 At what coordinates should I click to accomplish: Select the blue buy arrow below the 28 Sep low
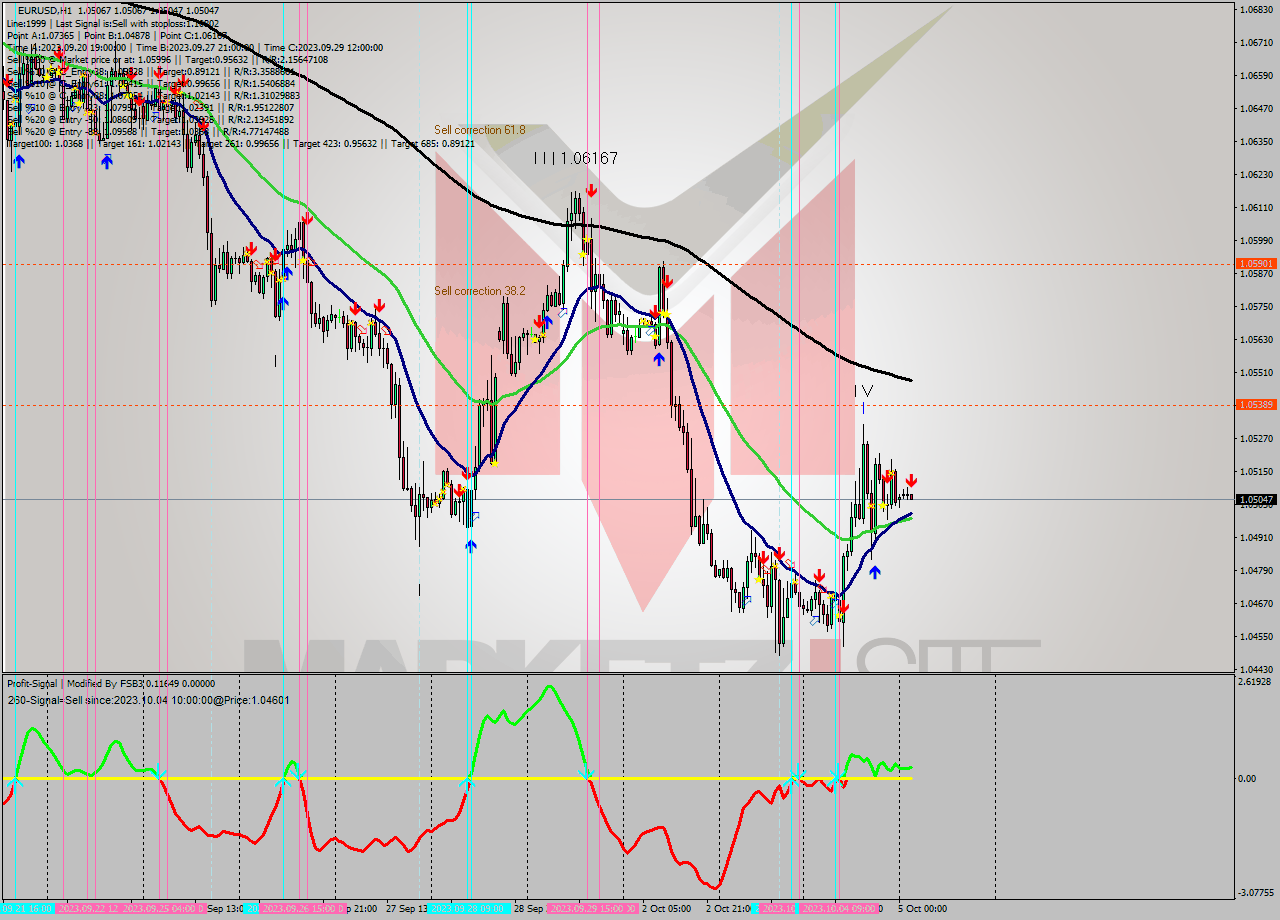(x=471, y=545)
